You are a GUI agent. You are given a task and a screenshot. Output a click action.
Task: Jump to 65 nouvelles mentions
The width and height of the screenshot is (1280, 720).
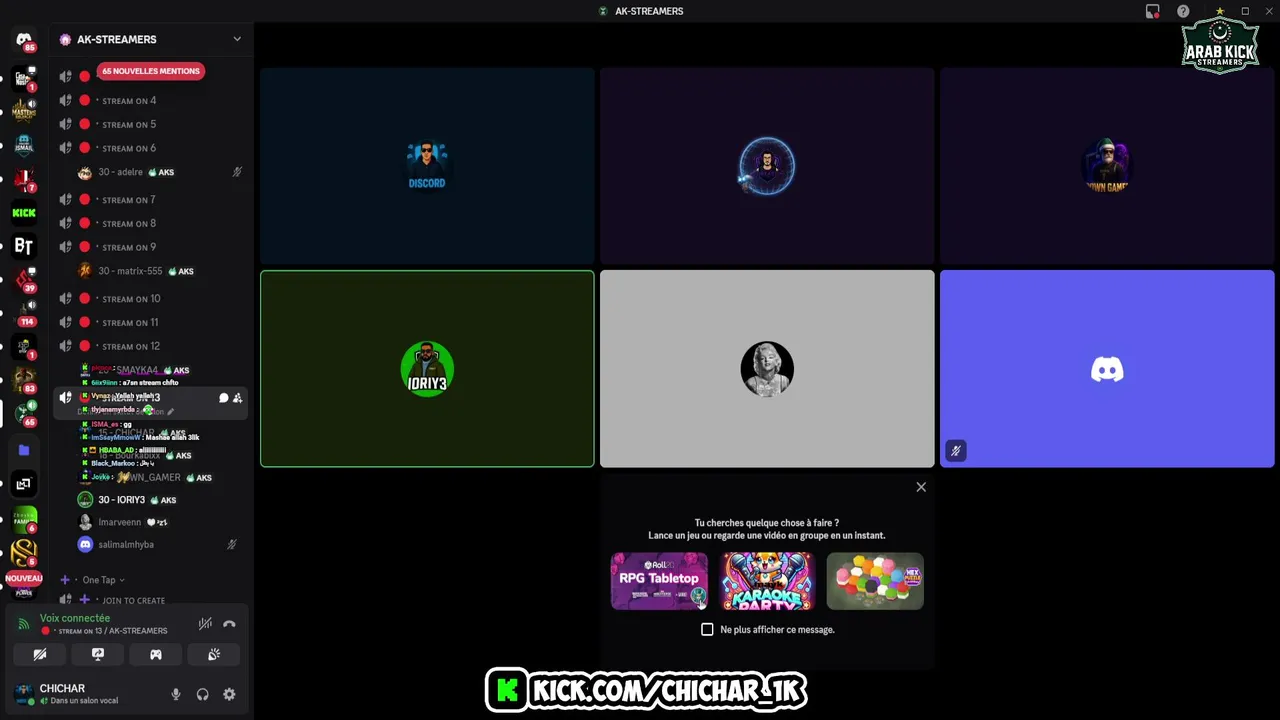tap(151, 71)
